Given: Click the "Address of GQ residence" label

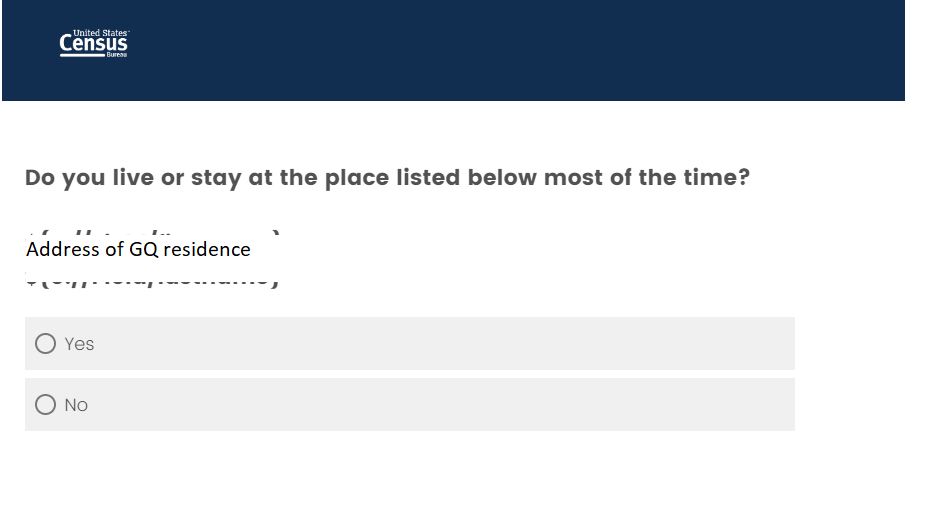Looking at the screenshot, I should tap(138, 249).
